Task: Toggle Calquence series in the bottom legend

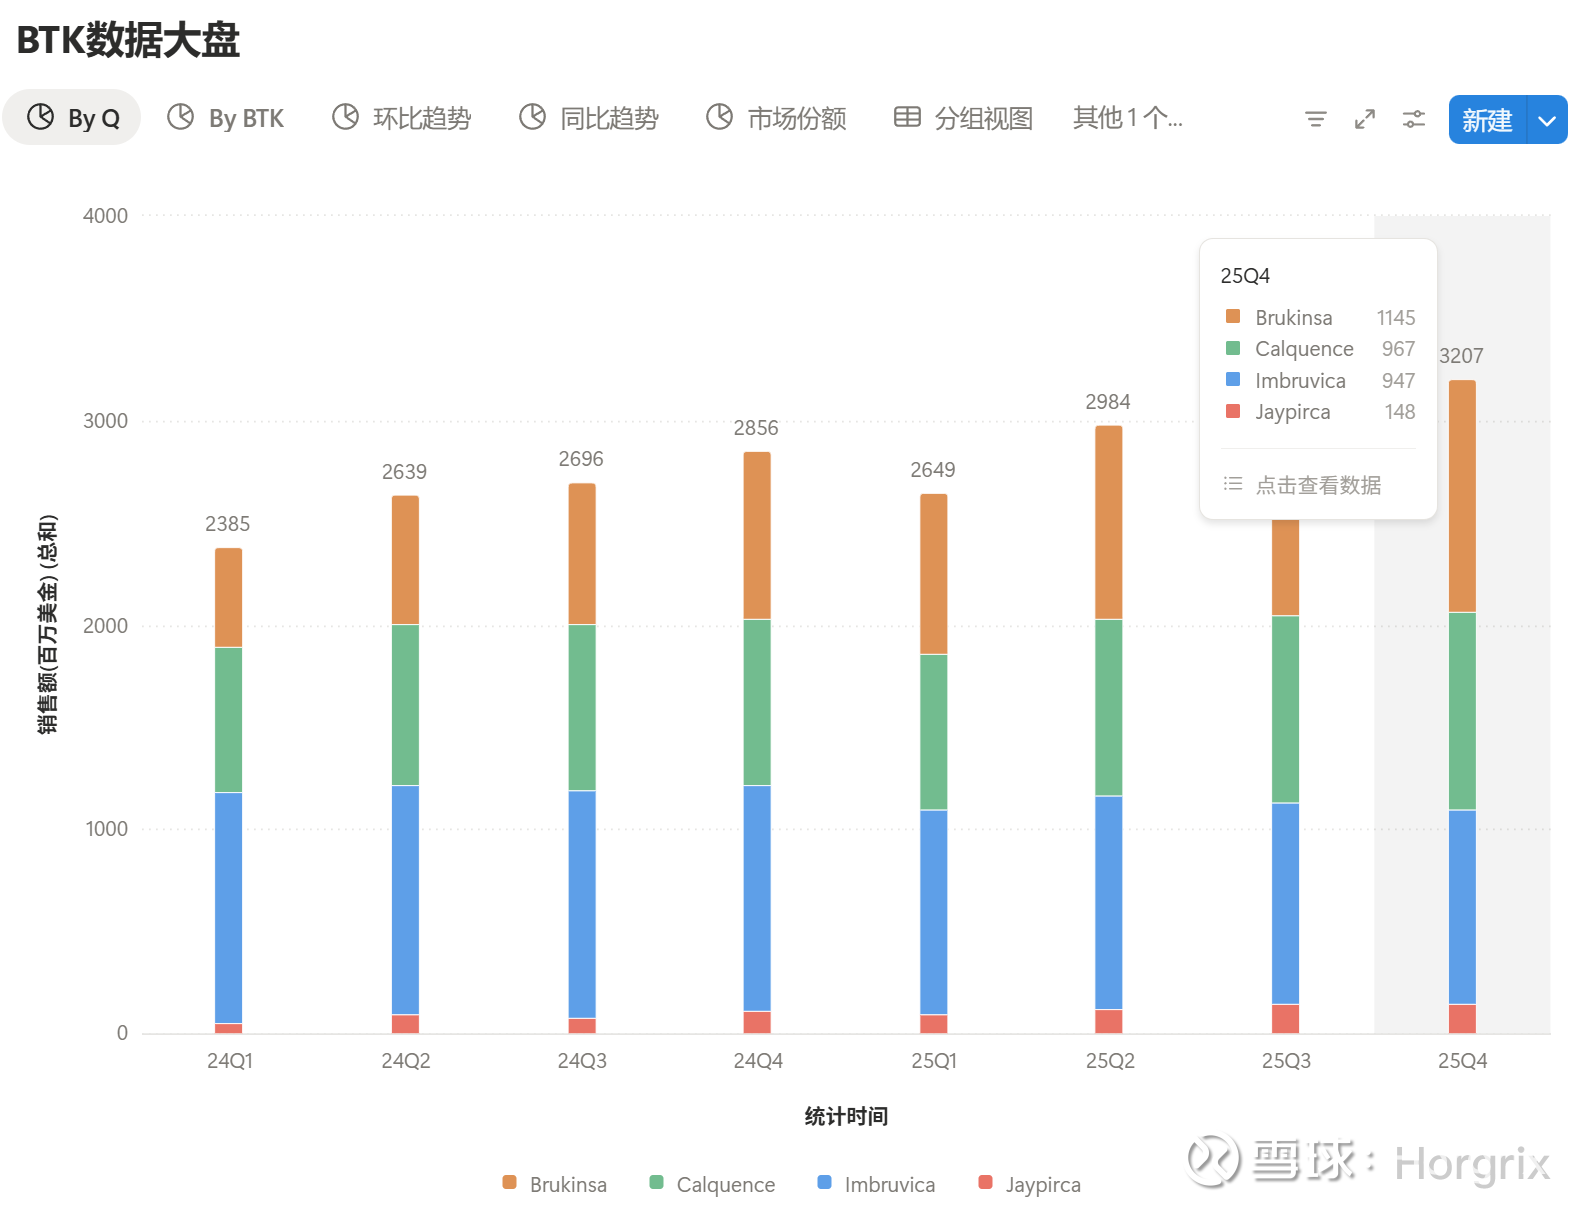Action: pyautogui.click(x=712, y=1184)
